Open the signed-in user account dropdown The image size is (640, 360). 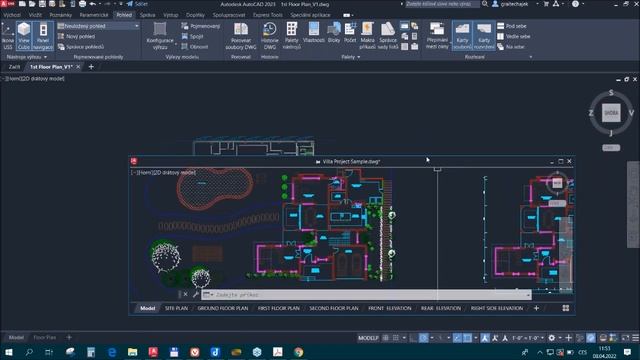tap(514, 4)
